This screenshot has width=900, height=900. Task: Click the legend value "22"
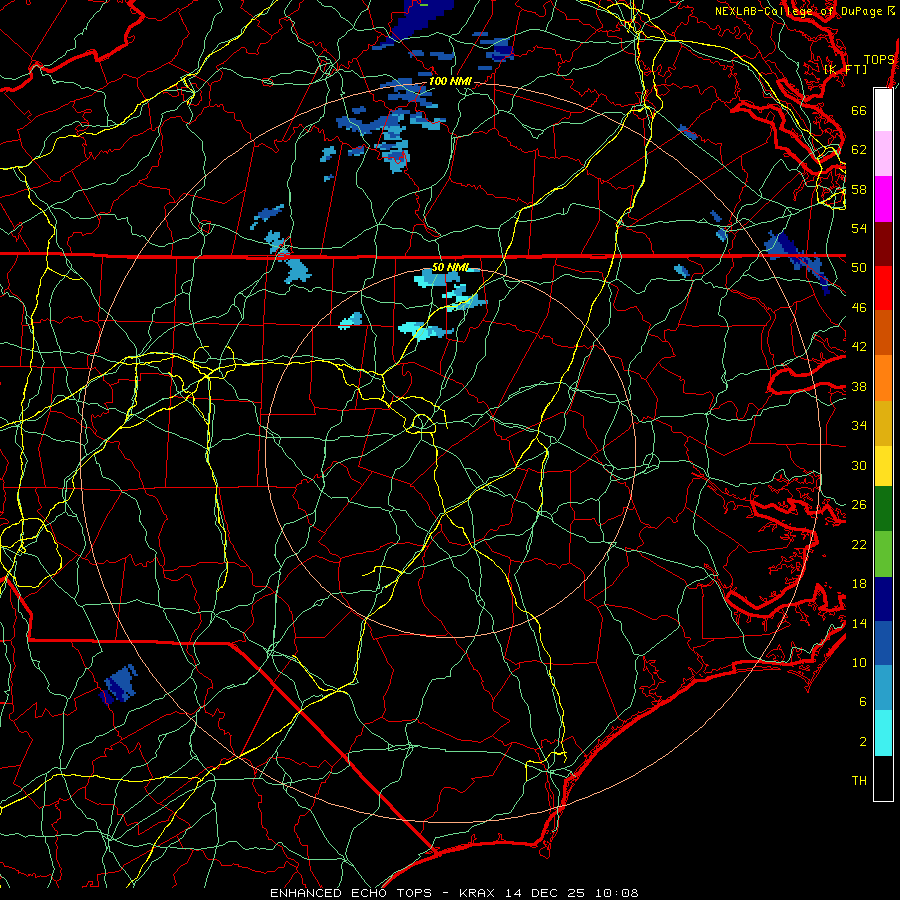[859, 545]
